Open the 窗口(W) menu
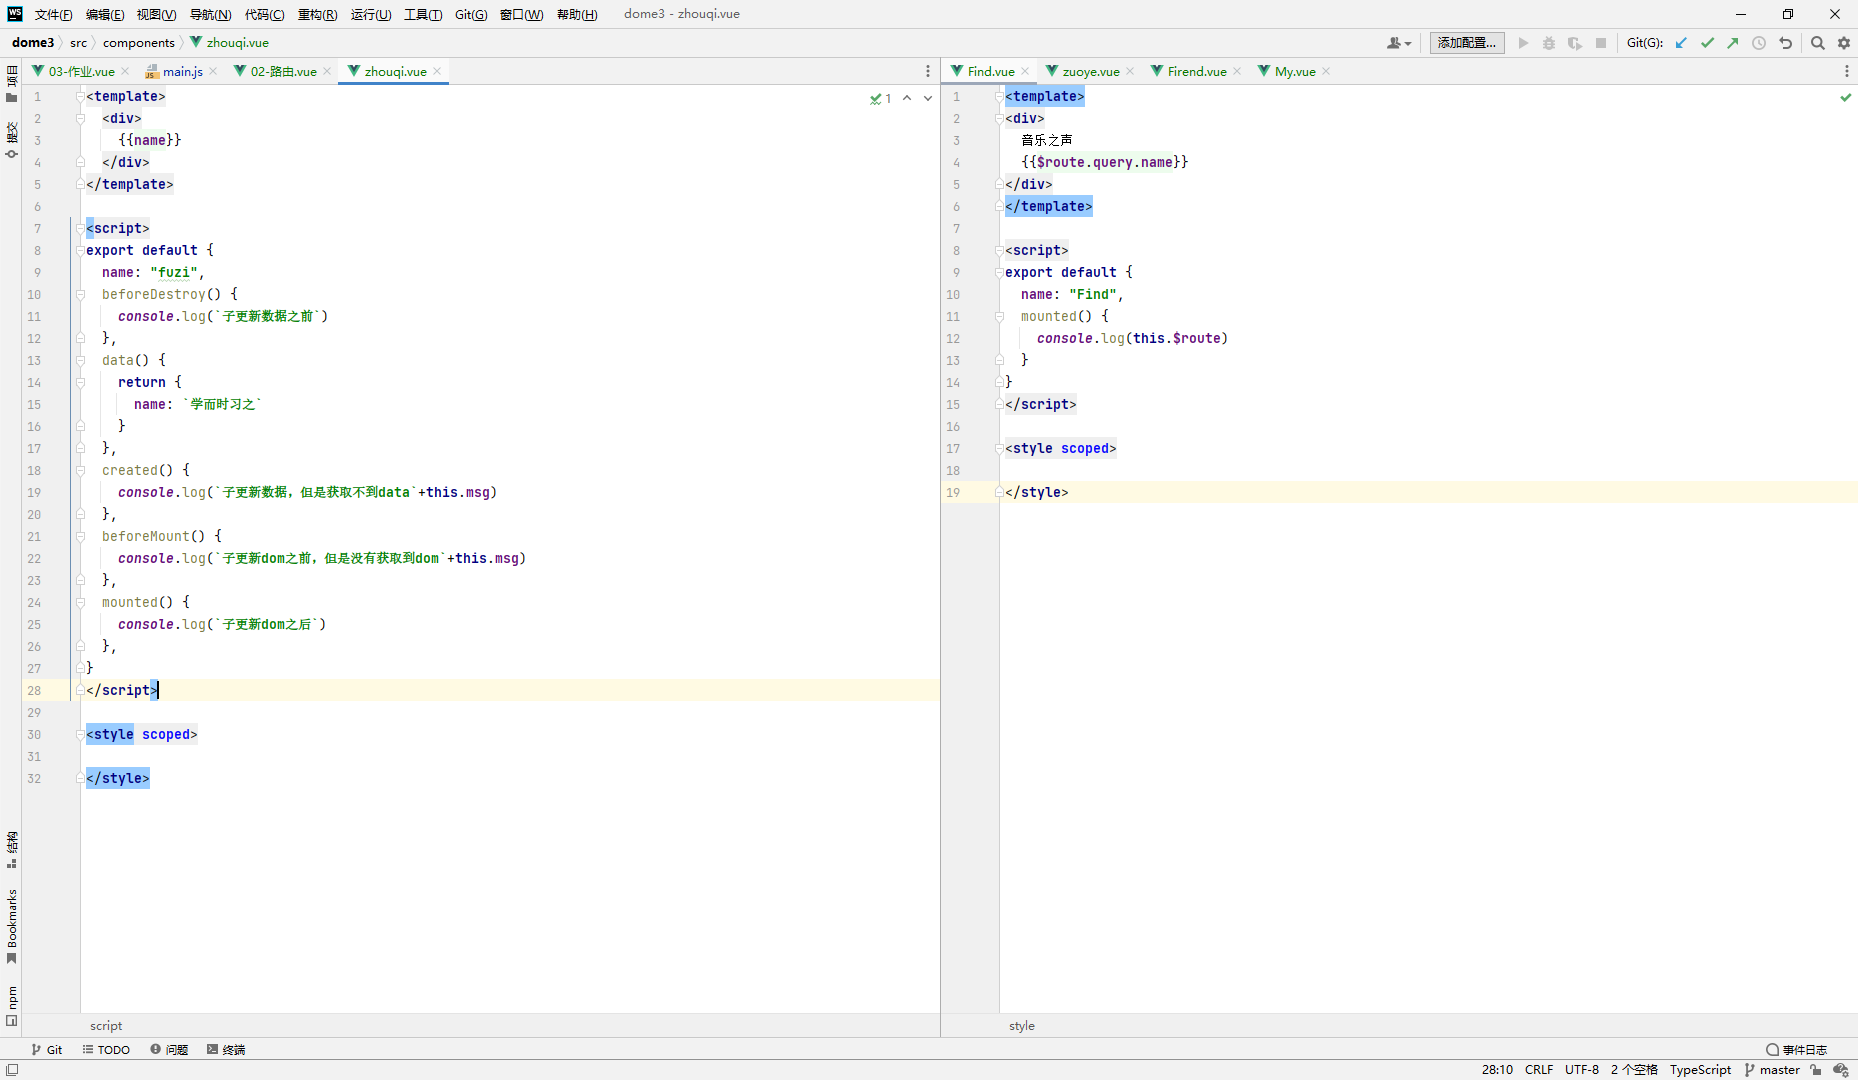Image resolution: width=1858 pixels, height=1080 pixels. (x=521, y=14)
